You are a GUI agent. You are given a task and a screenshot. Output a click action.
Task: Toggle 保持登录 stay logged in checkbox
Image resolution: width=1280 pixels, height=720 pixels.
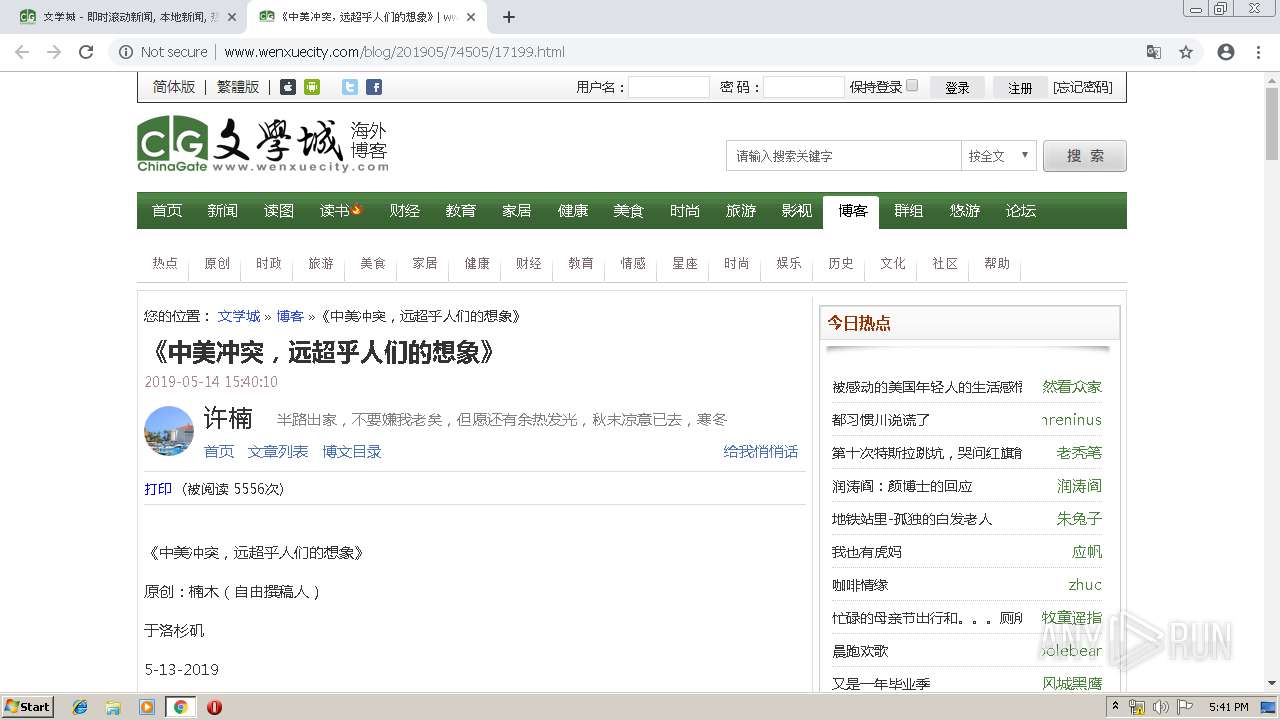coord(912,86)
